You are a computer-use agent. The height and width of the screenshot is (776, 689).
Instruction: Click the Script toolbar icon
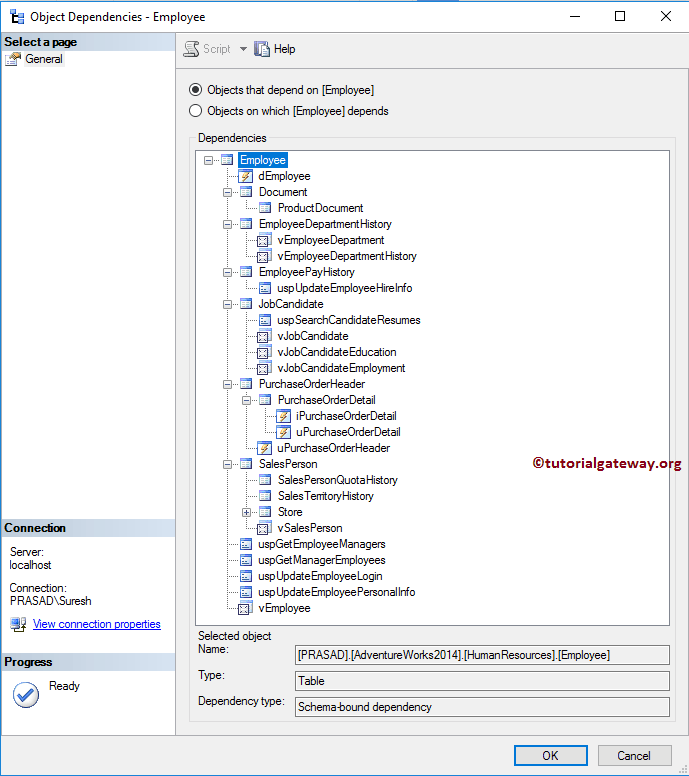(191, 49)
